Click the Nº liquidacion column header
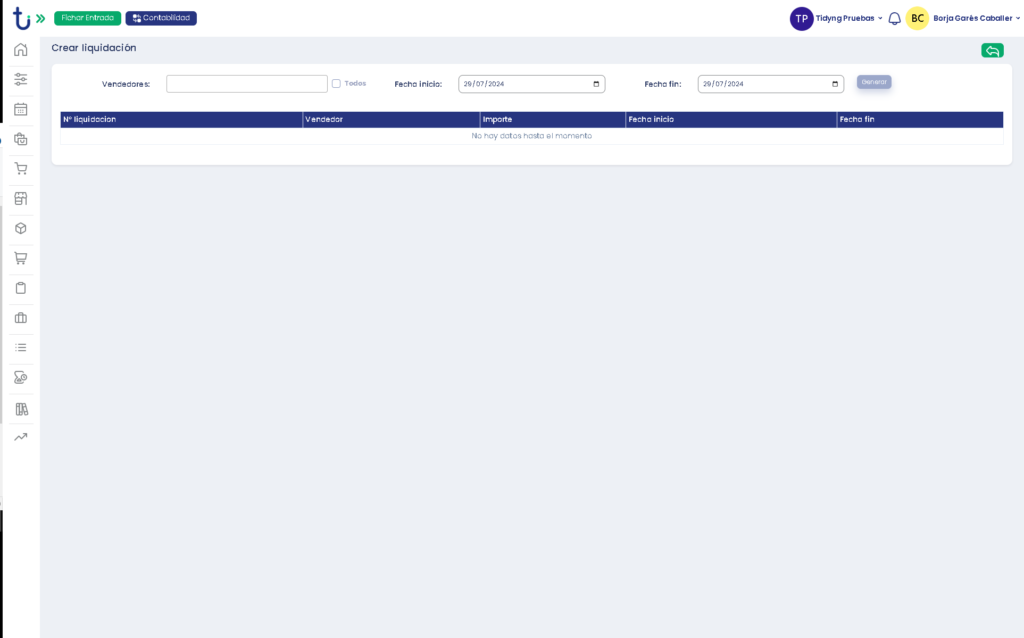 coord(90,120)
